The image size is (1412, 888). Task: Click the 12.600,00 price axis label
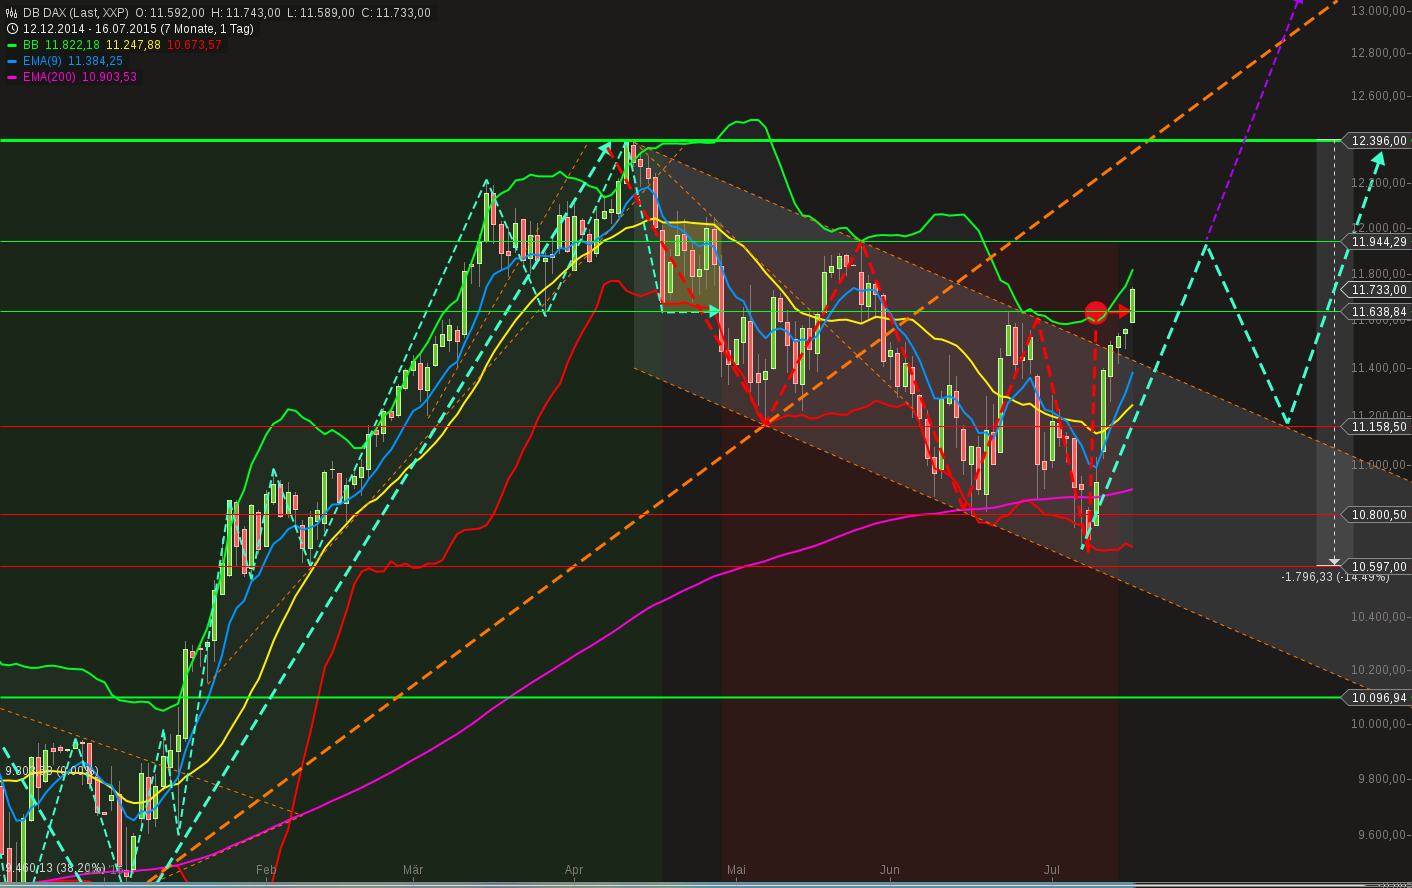coord(1379,97)
